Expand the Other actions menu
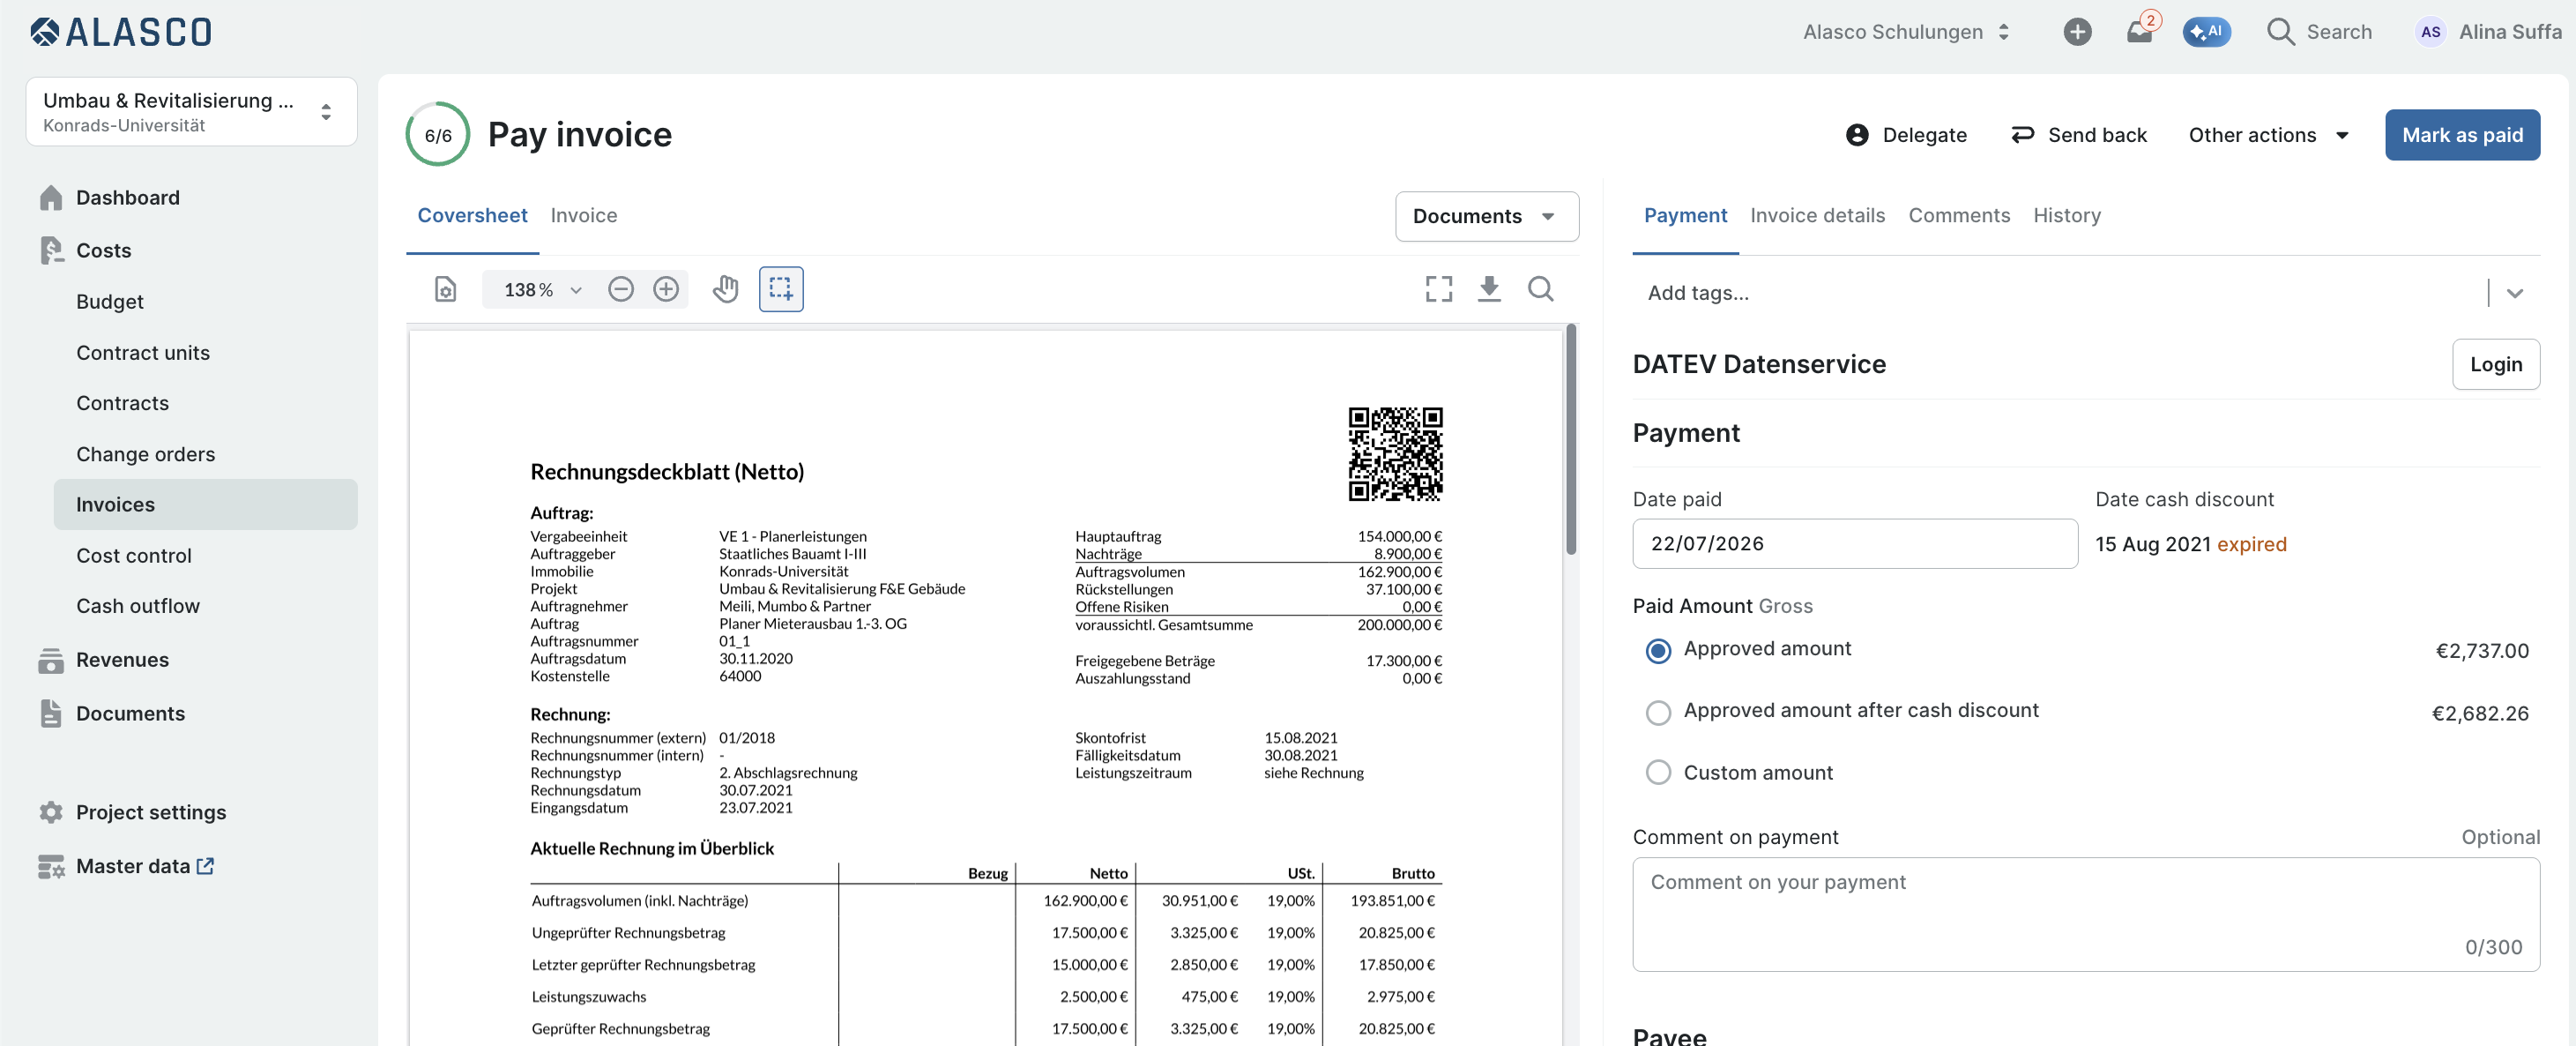 (x=2268, y=135)
